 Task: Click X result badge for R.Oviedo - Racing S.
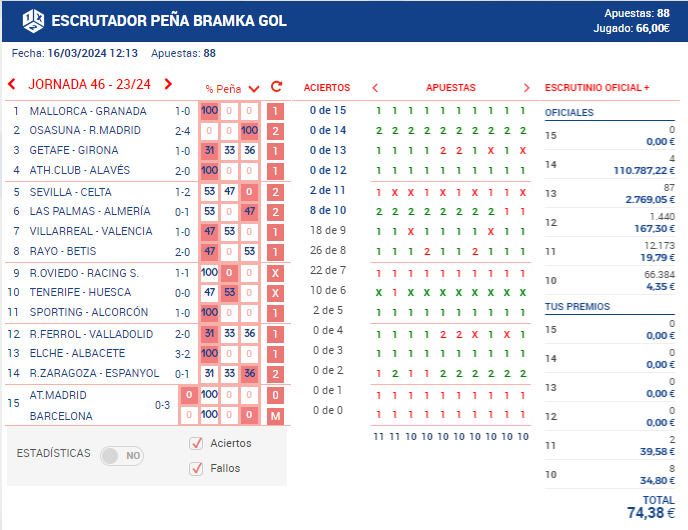tap(276, 273)
